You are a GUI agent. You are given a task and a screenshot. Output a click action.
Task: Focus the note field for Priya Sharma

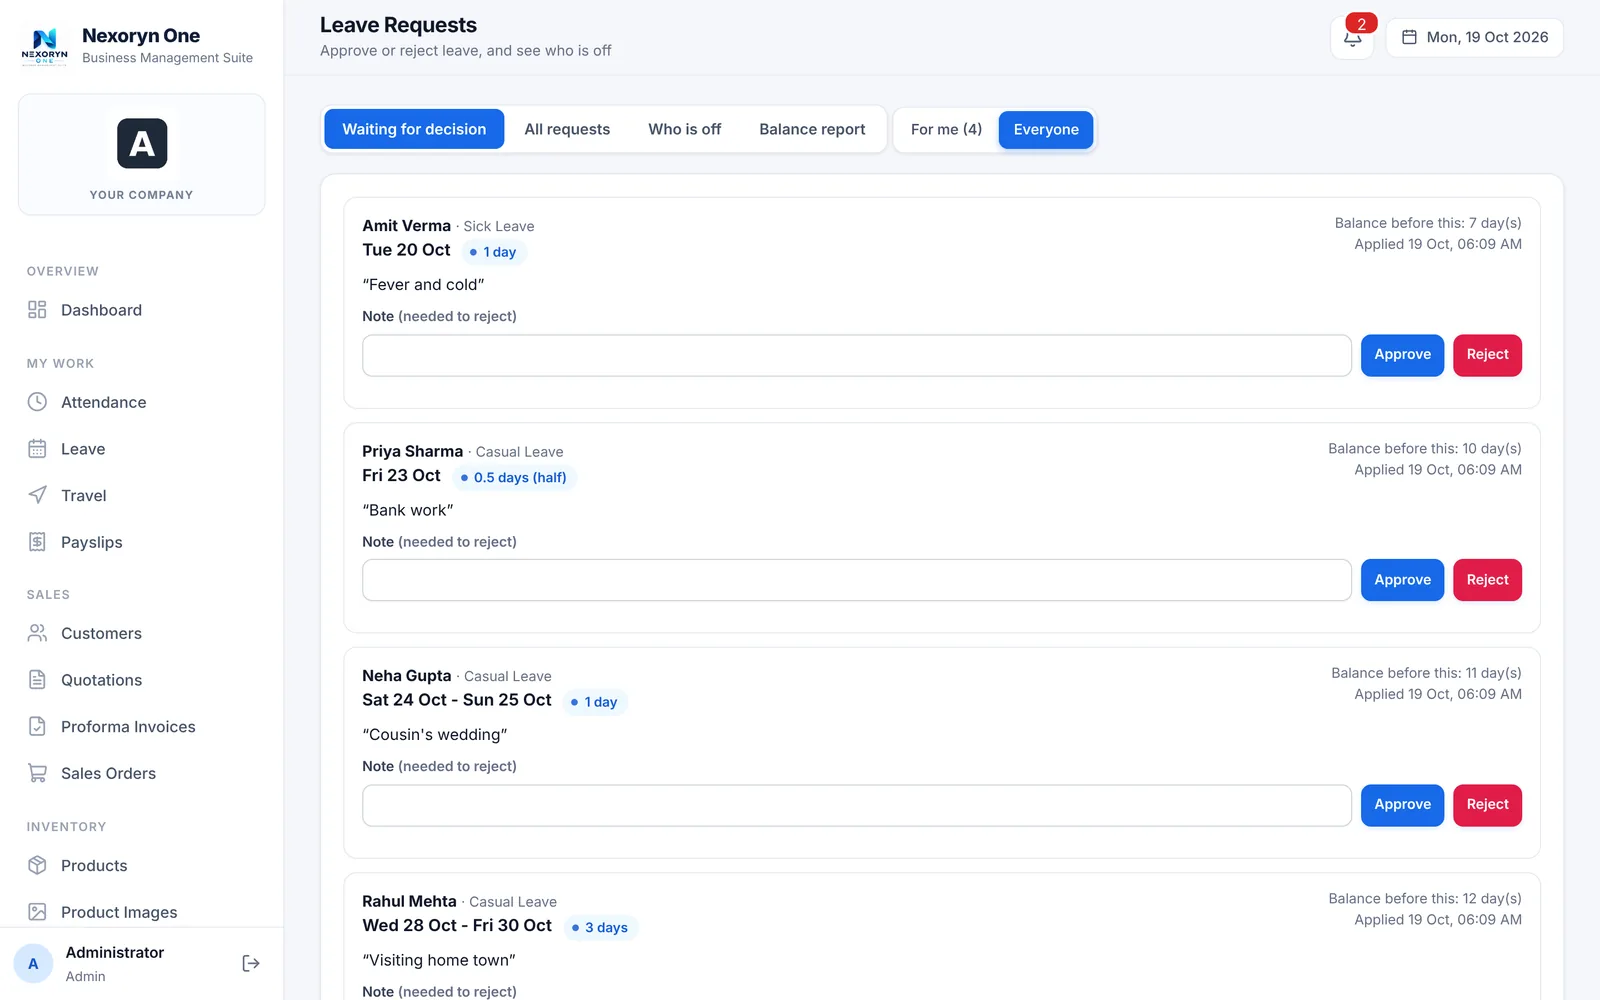[857, 580]
